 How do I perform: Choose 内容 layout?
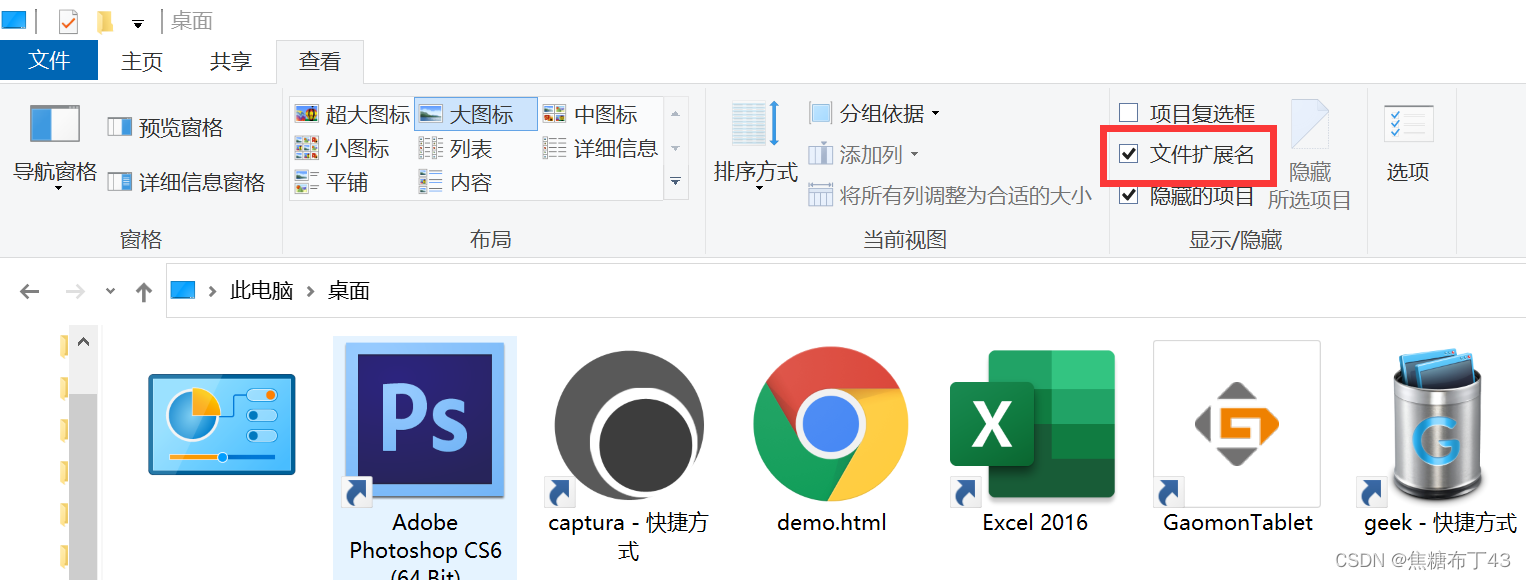pos(455,182)
